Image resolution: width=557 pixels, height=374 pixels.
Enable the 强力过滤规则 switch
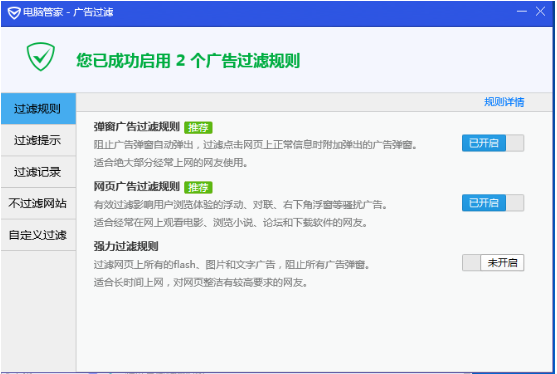[x=493, y=263]
